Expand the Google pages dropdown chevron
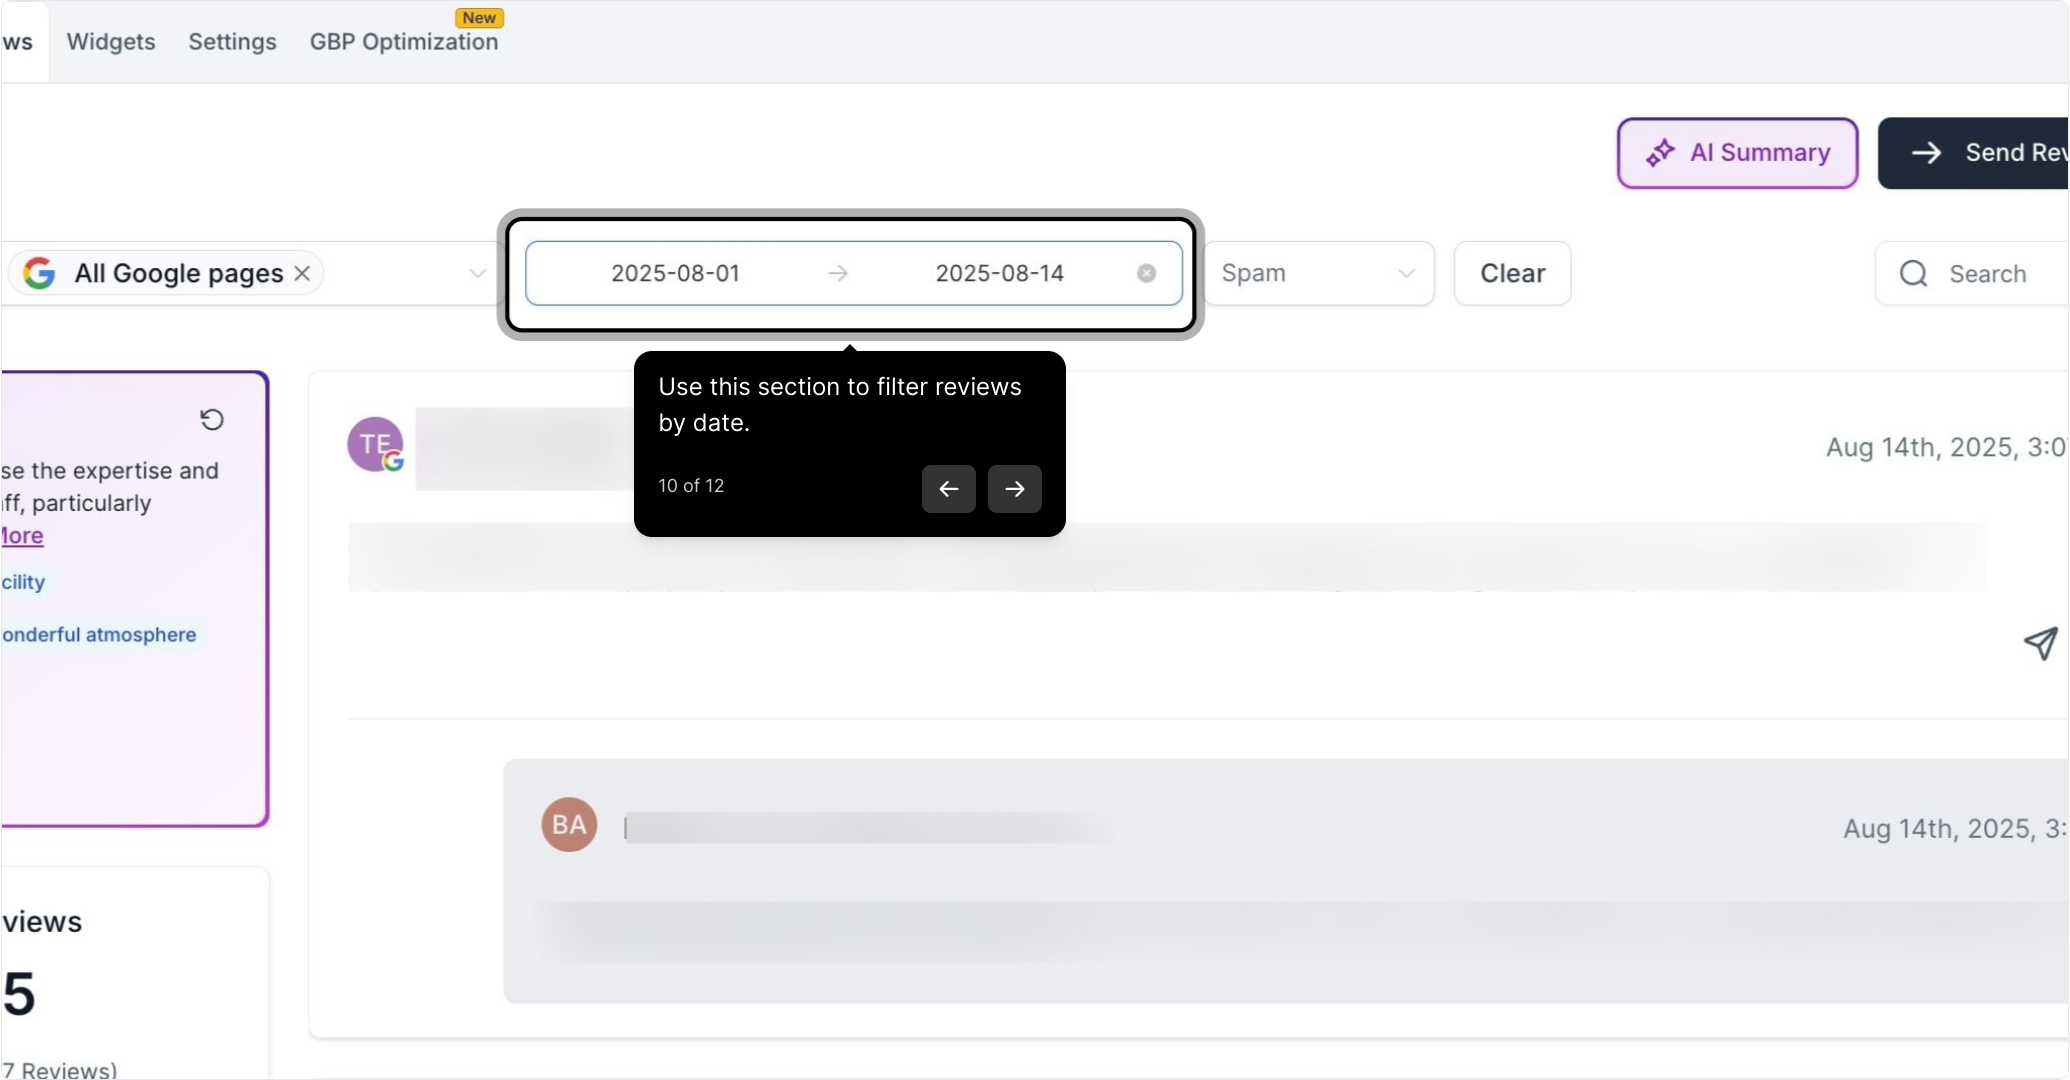This screenshot has height=1080, width=2070. (477, 273)
